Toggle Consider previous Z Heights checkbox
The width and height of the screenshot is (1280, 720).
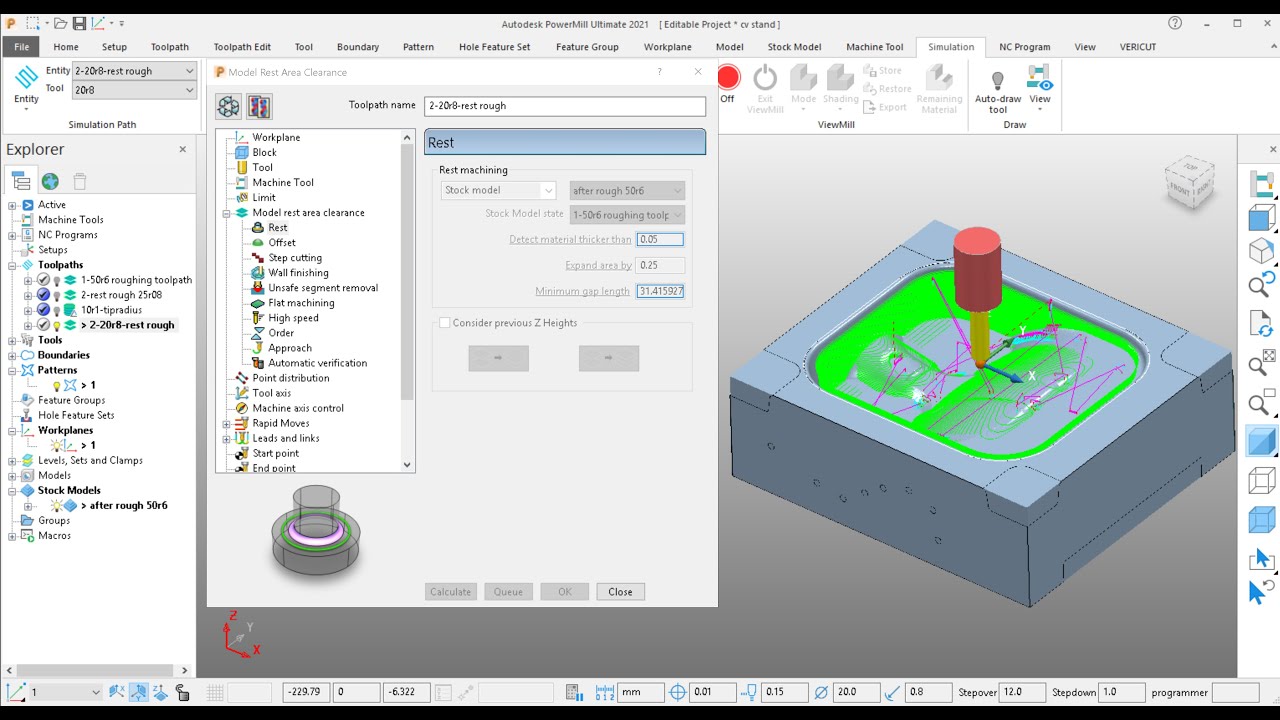click(445, 323)
